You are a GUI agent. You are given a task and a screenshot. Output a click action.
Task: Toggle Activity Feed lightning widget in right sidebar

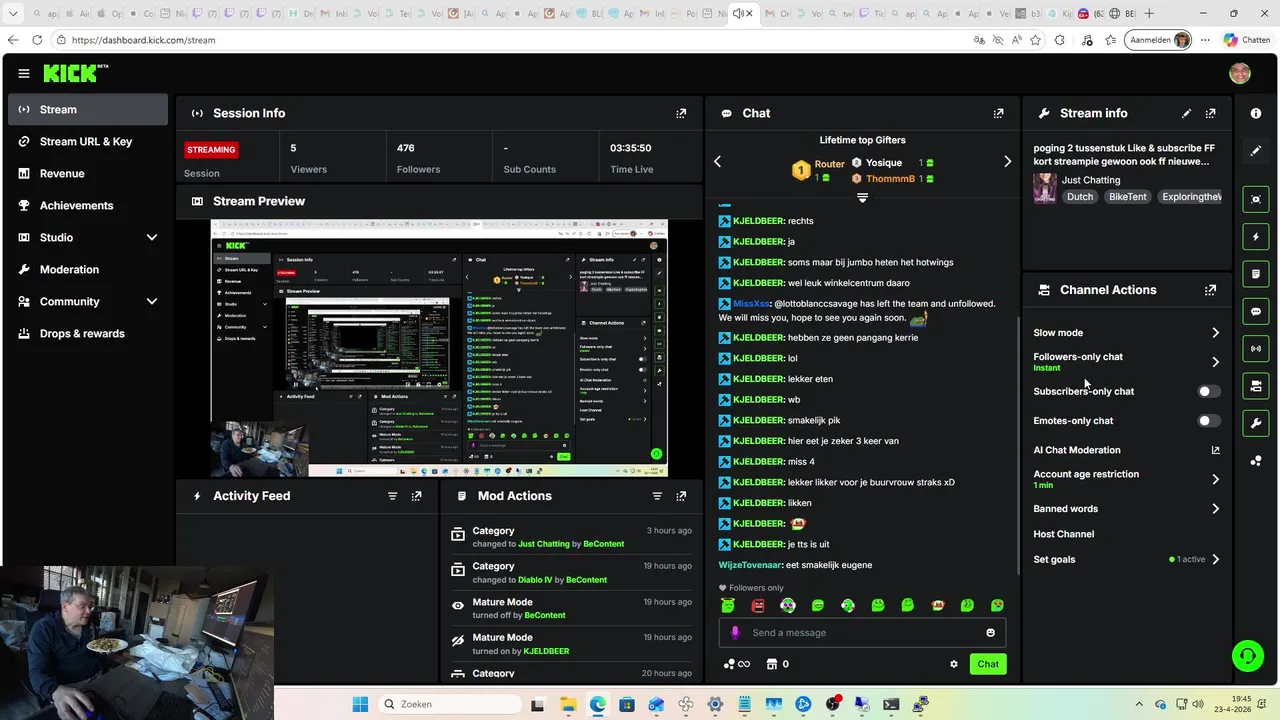(1256, 237)
